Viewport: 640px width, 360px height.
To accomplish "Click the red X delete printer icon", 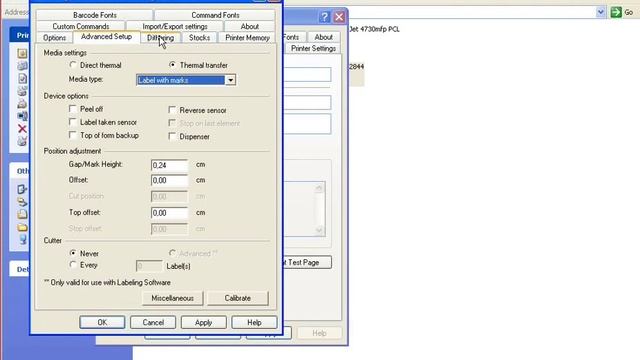I will click(x=22, y=129).
